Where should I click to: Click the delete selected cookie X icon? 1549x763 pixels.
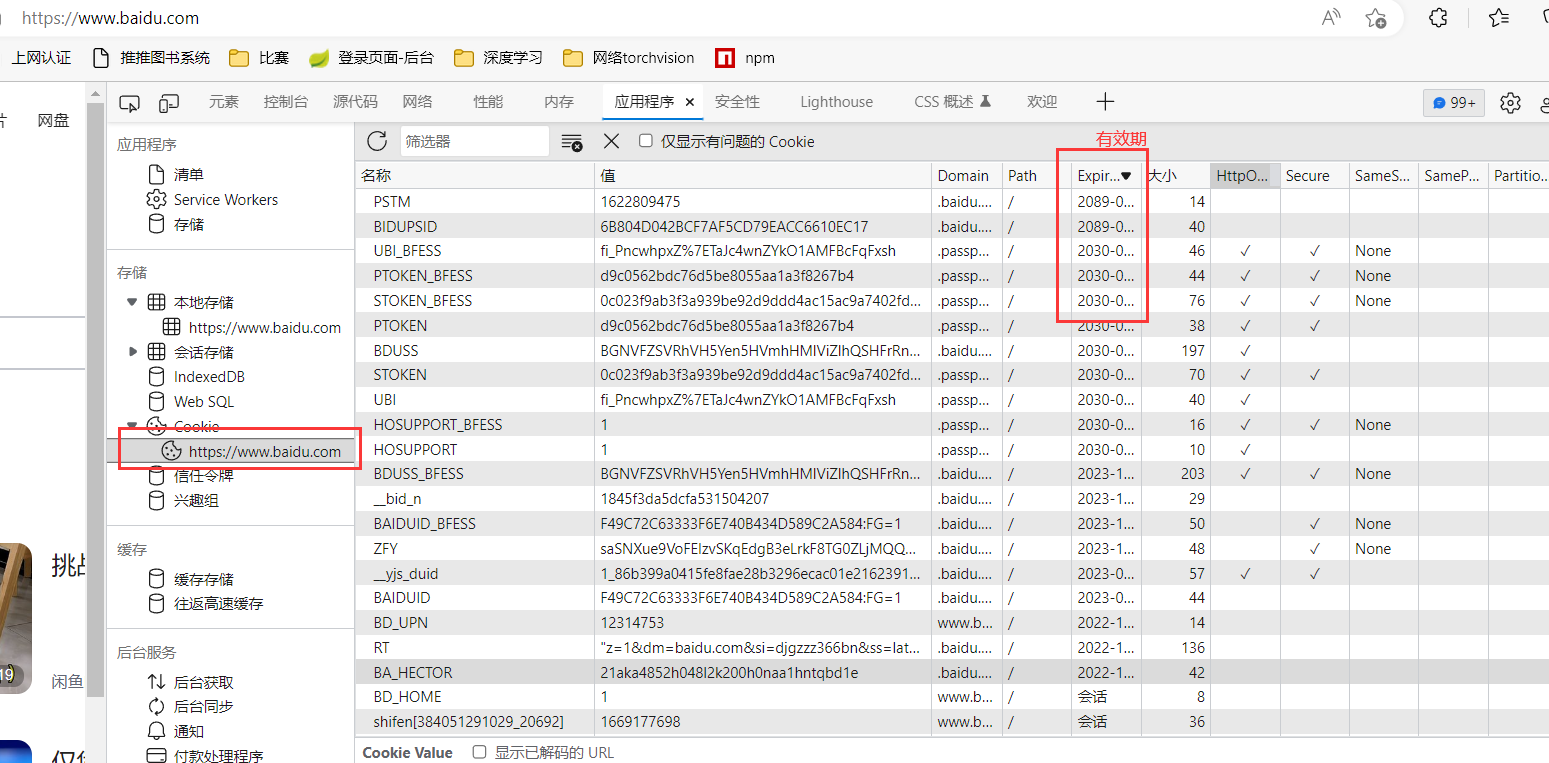tap(612, 141)
